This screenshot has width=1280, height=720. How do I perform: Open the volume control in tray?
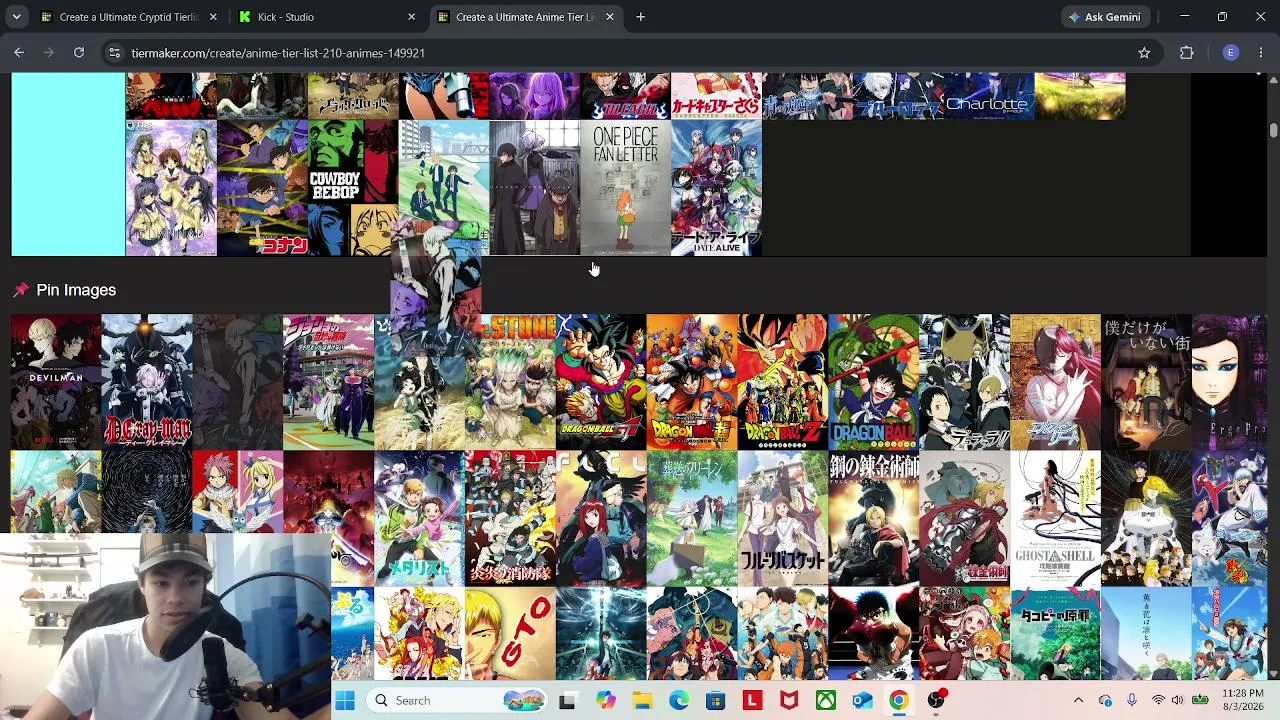tap(1177, 701)
